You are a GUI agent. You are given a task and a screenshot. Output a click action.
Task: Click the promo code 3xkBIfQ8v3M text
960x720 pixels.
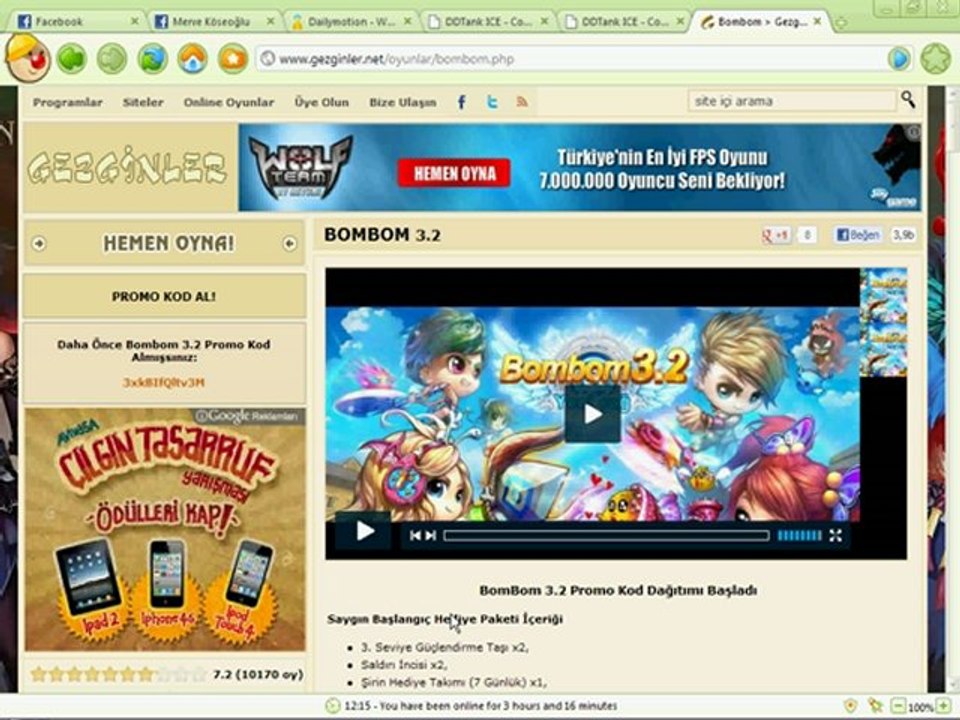(x=163, y=383)
